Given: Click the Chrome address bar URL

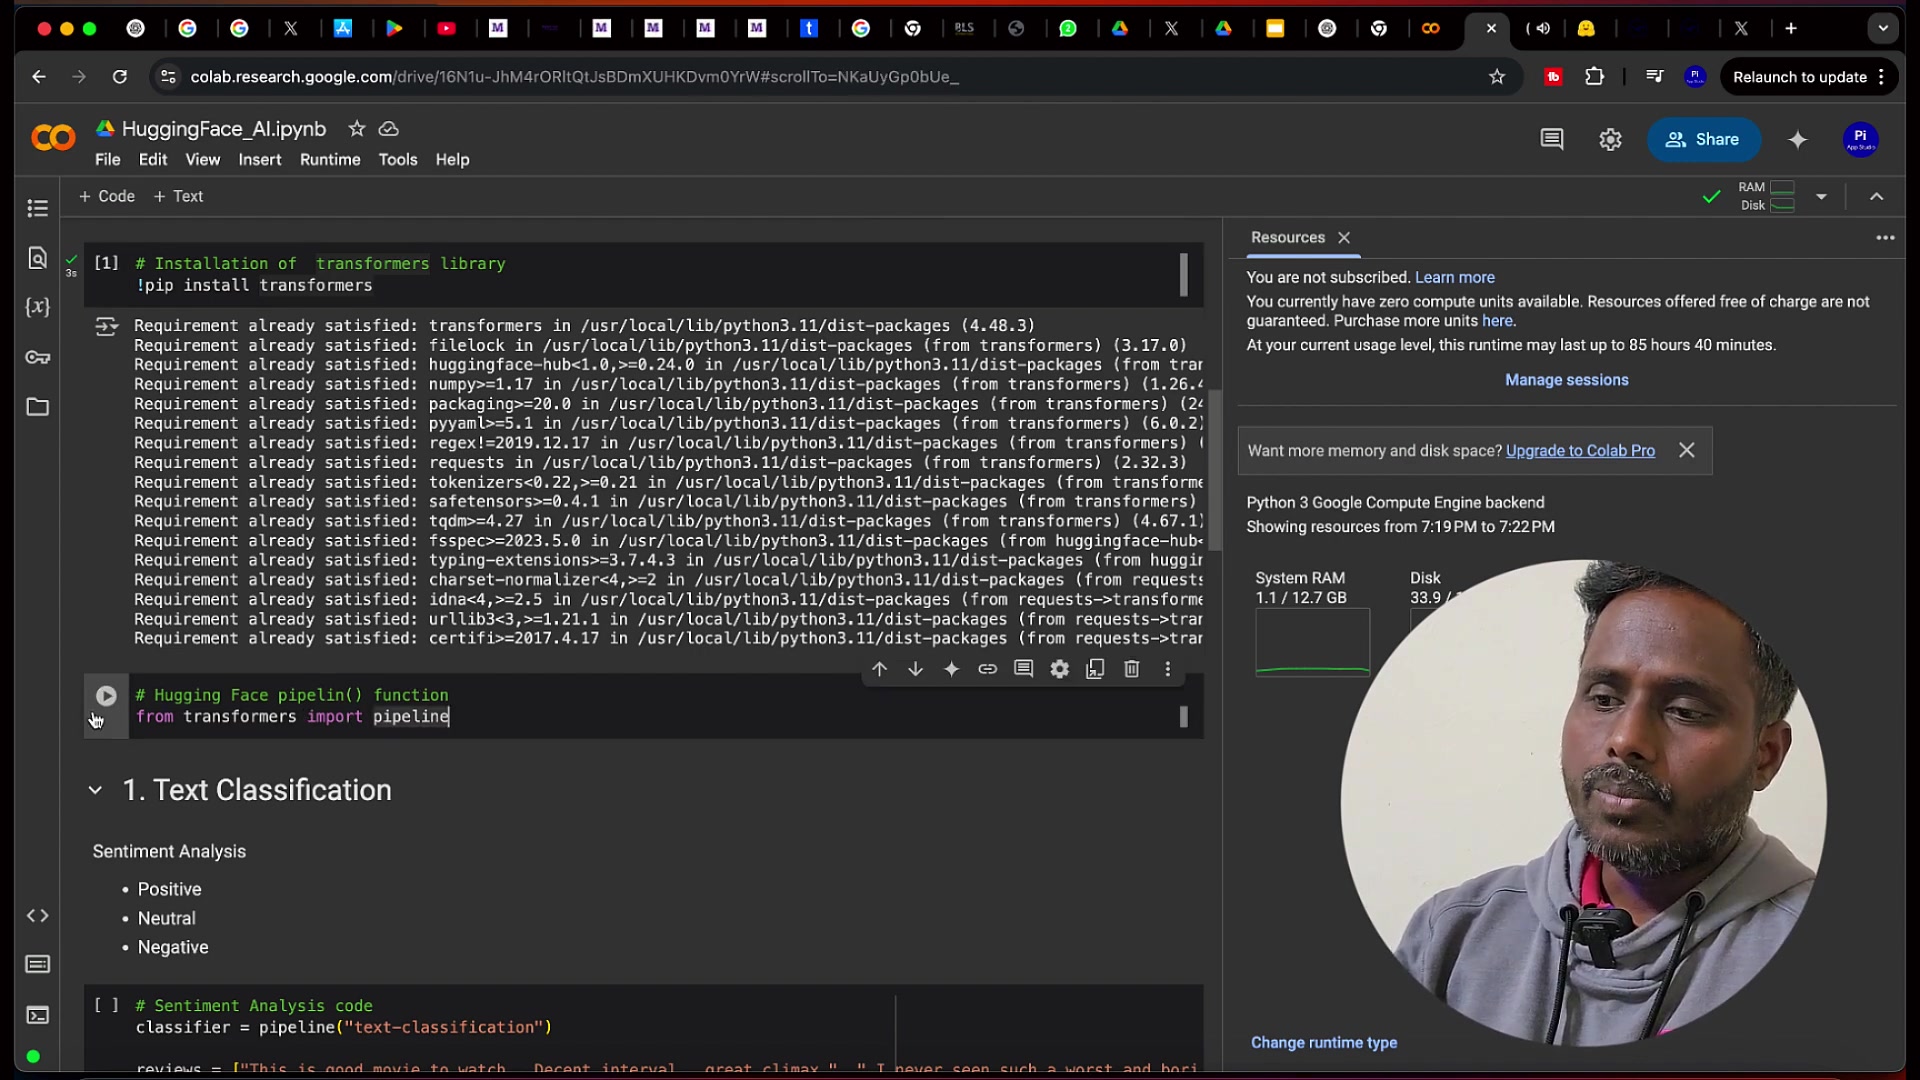Looking at the screenshot, I should pos(574,77).
